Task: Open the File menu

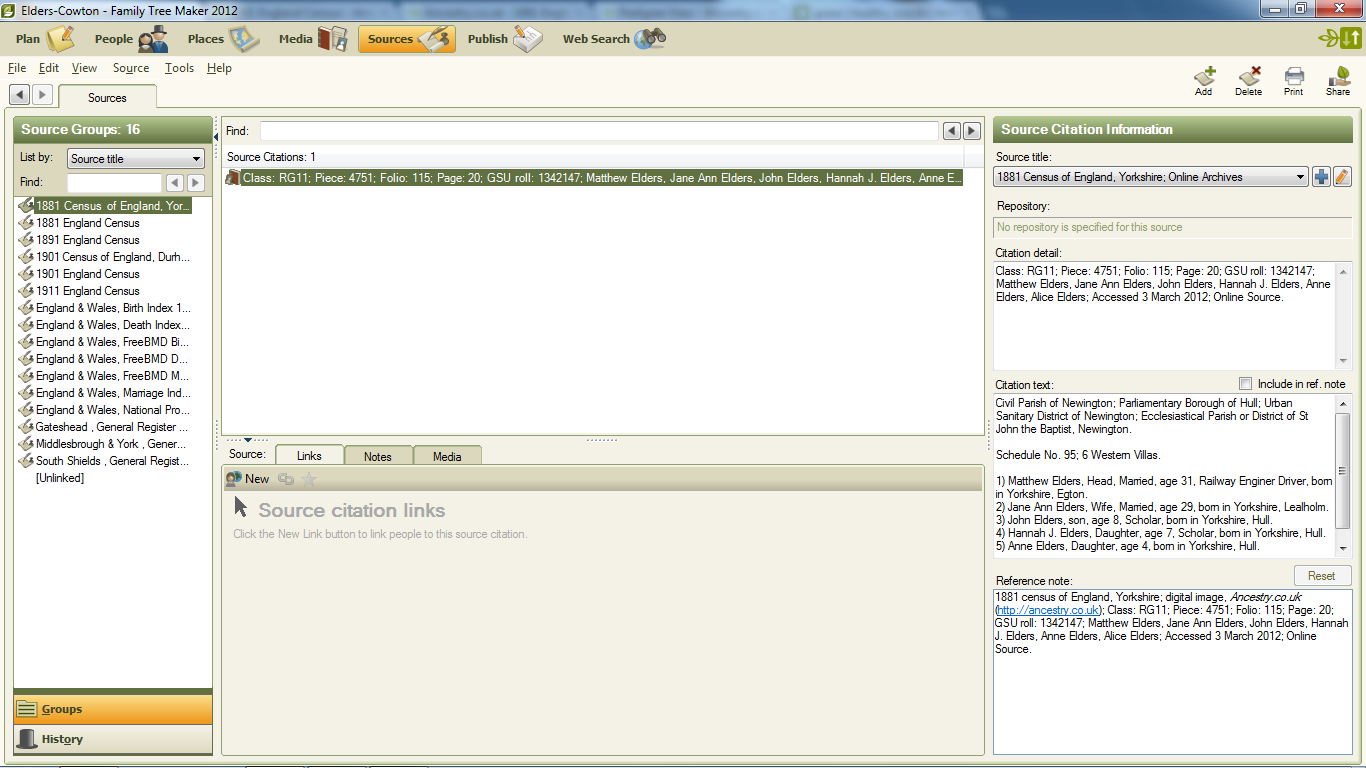Action: [17, 68]
